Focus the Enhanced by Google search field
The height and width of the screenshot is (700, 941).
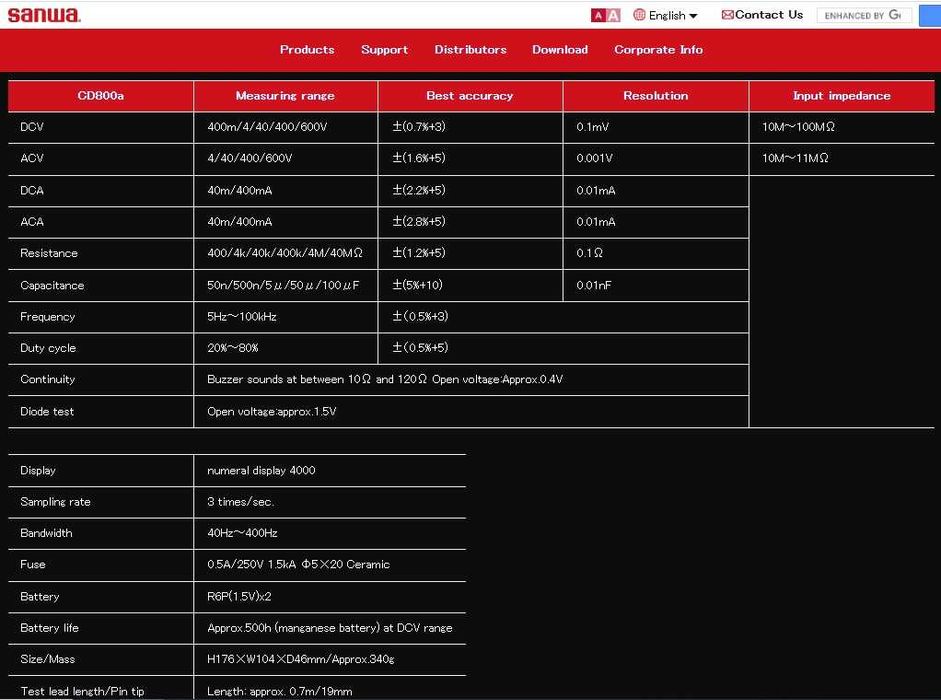[x=864, y=16]
